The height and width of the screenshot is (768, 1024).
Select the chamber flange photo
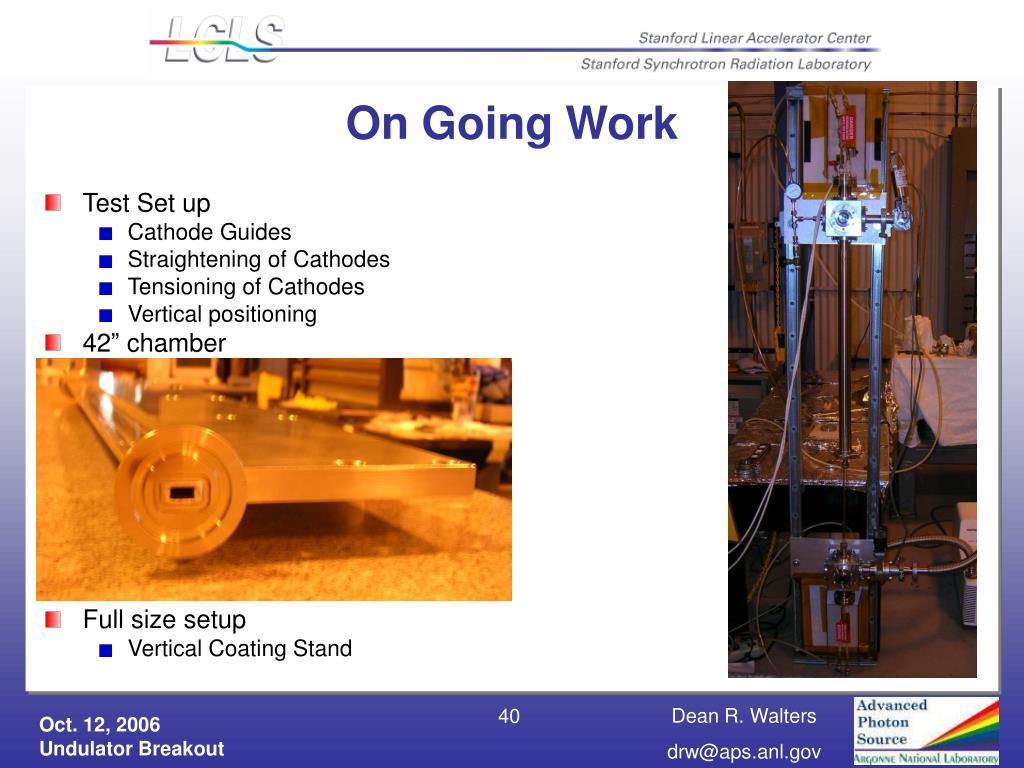[x=274, y=479]
